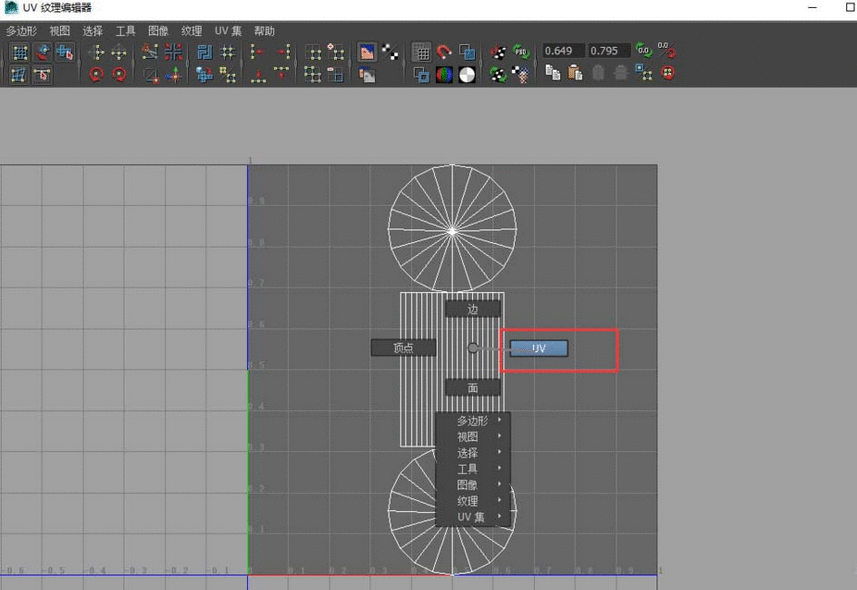Toggle the checkered tiles display

pyautogui.click(x=390, y=53)
